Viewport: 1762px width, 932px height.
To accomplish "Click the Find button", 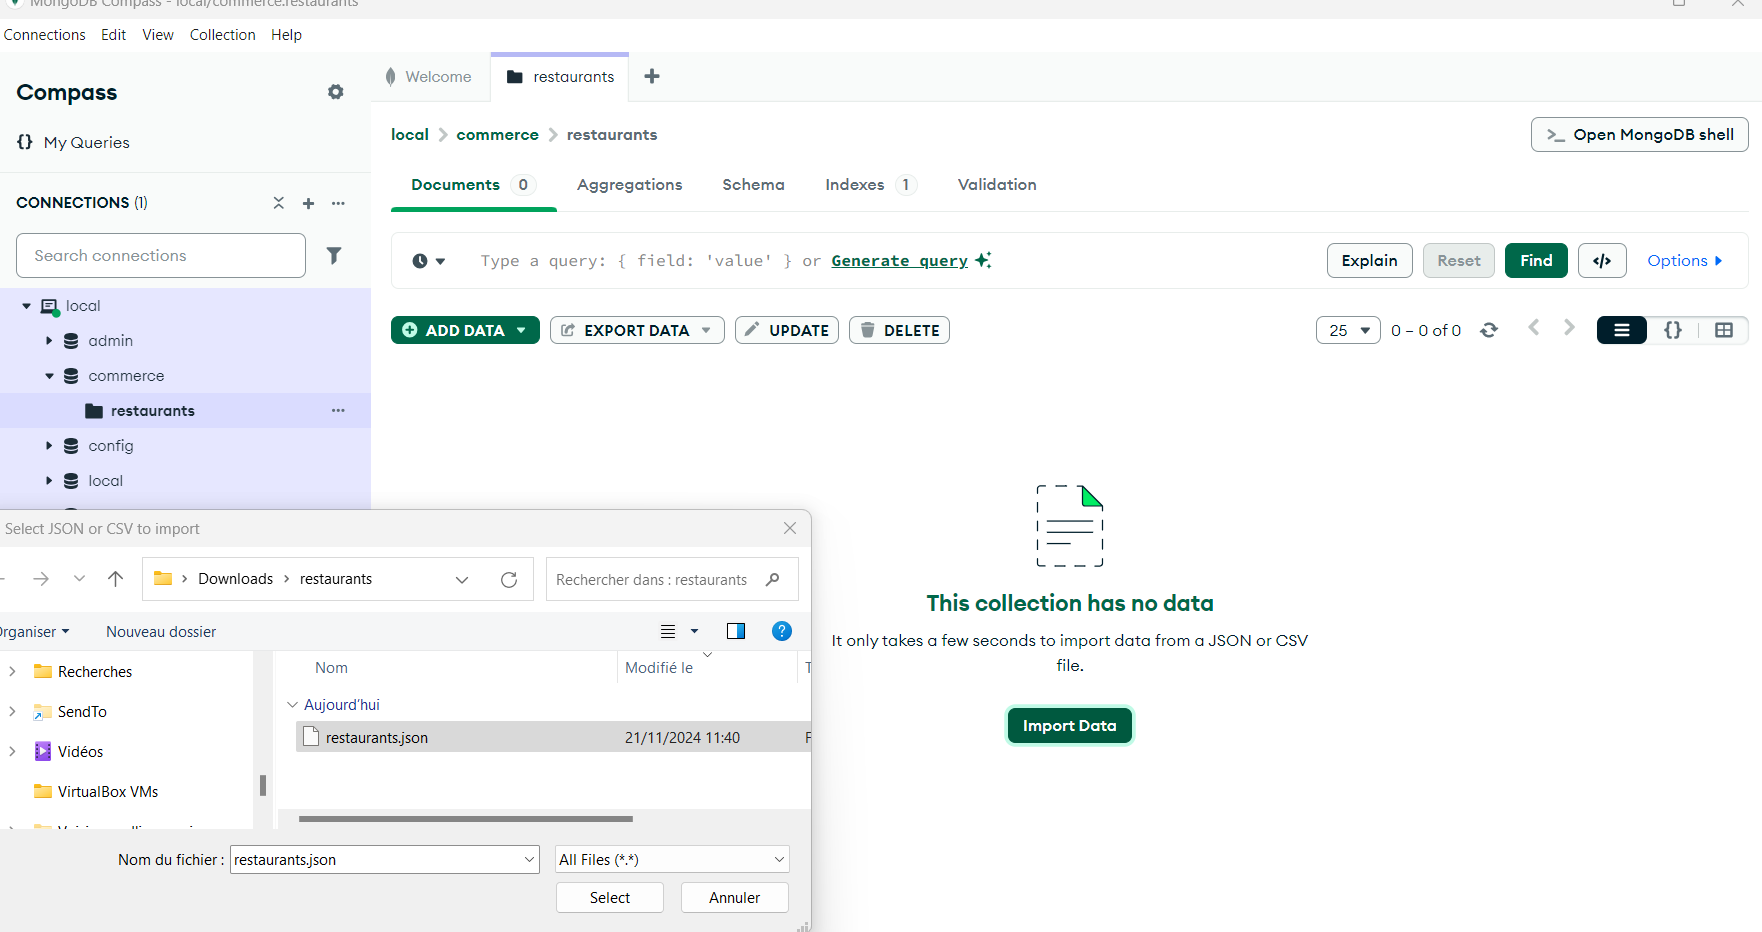I will [x=1536, y=261].
